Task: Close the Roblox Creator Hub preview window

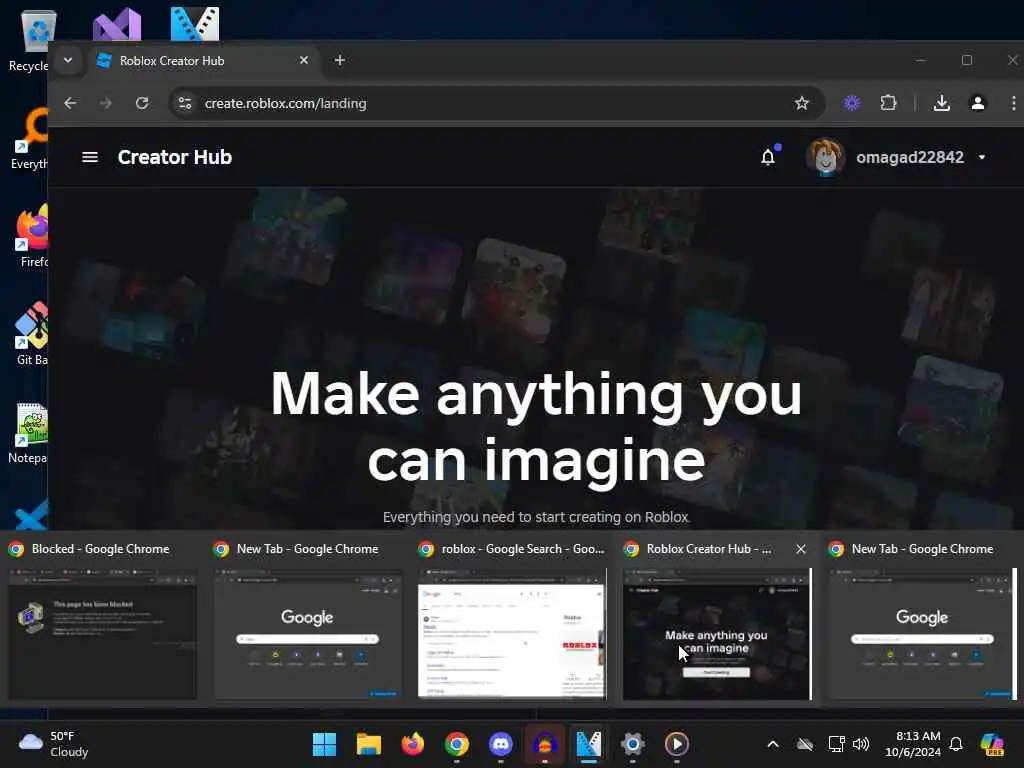Action: click(801, 549)
